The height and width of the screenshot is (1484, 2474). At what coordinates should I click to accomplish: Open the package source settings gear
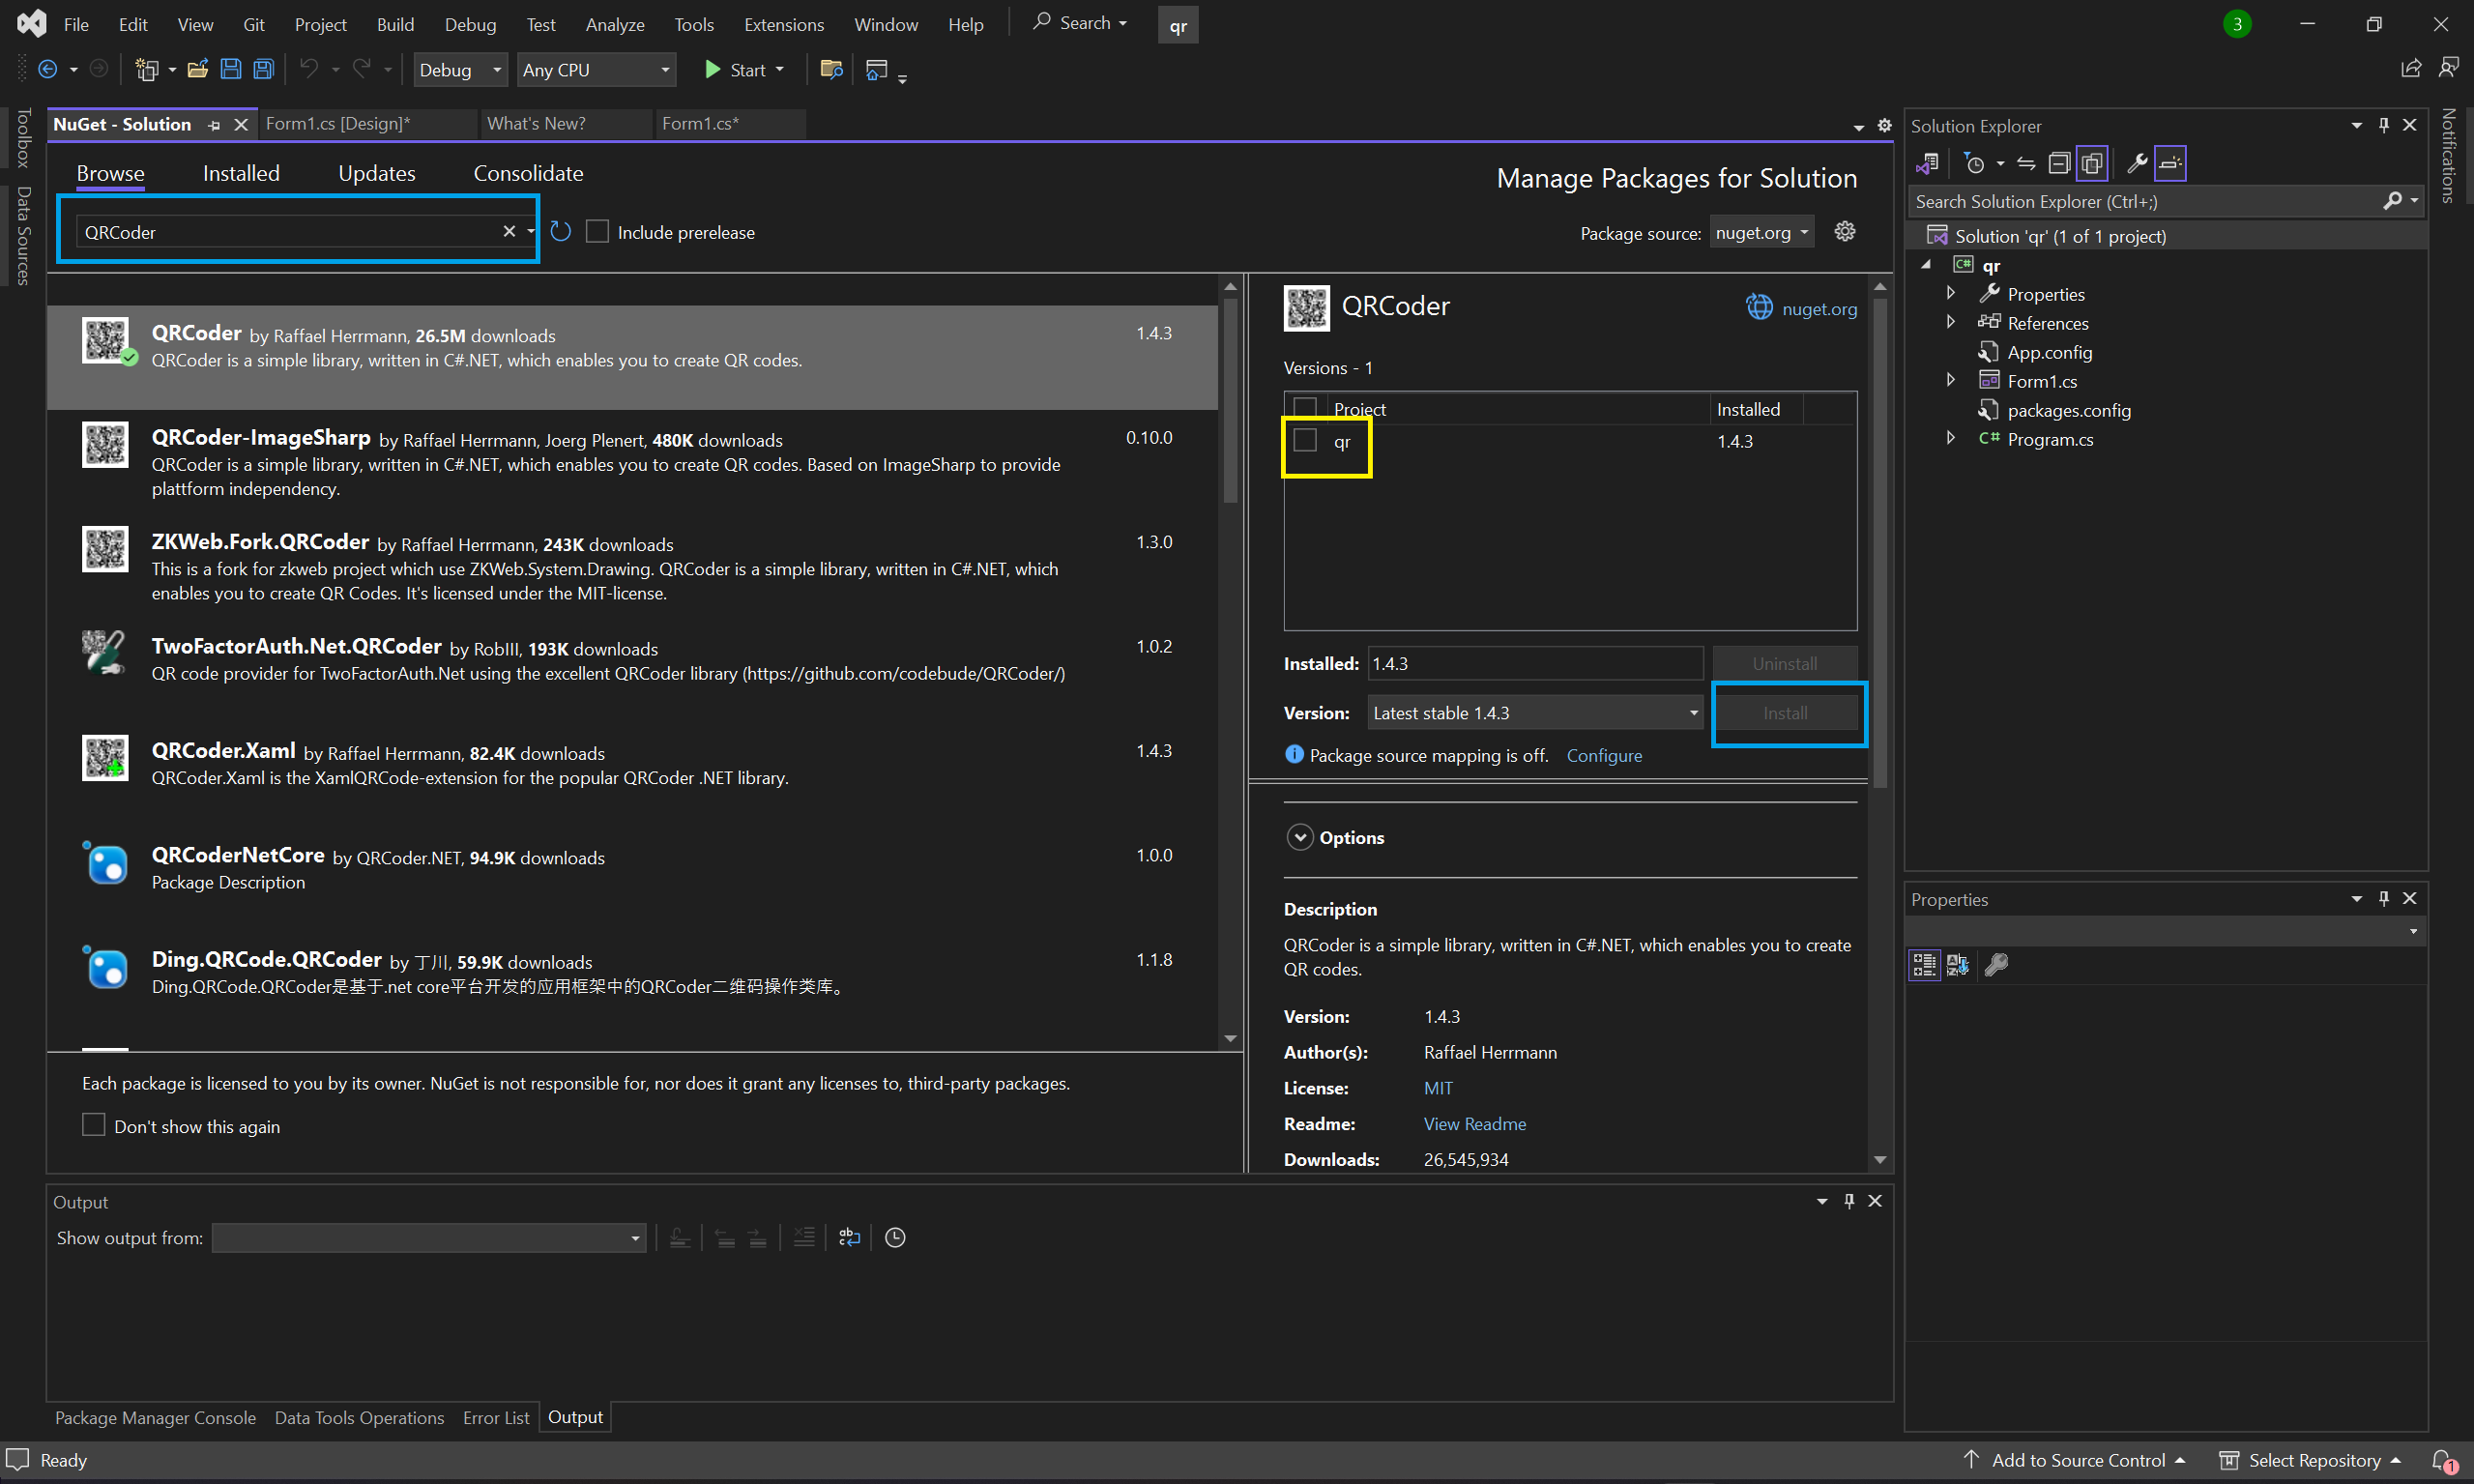pos(1845,232)
